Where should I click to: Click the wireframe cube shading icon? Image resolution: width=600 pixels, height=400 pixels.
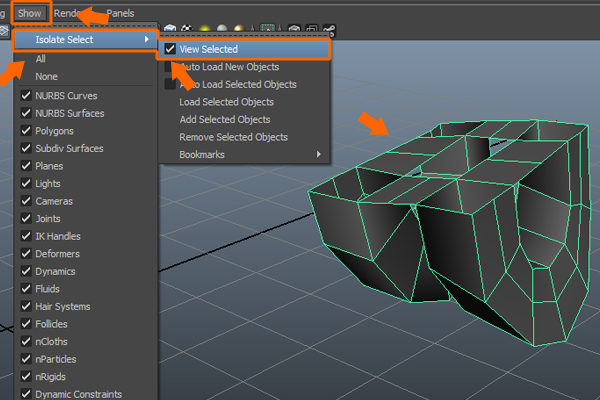click(x=171, y=29)
